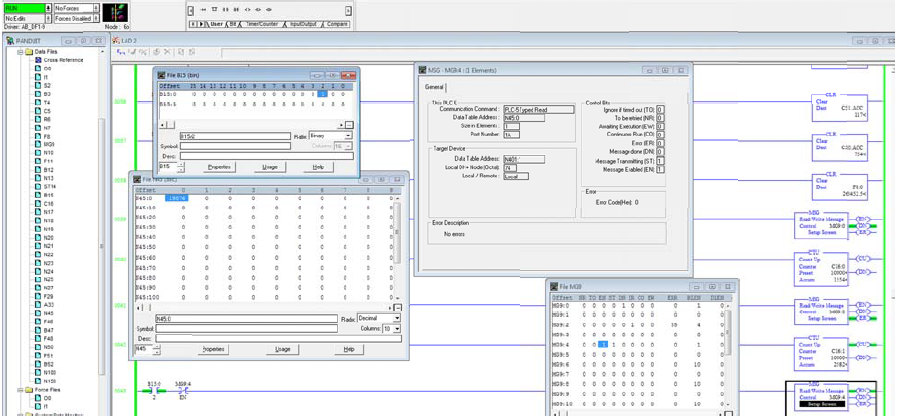
Task: Click the File B15 window title icon
Action: (162, 75)
